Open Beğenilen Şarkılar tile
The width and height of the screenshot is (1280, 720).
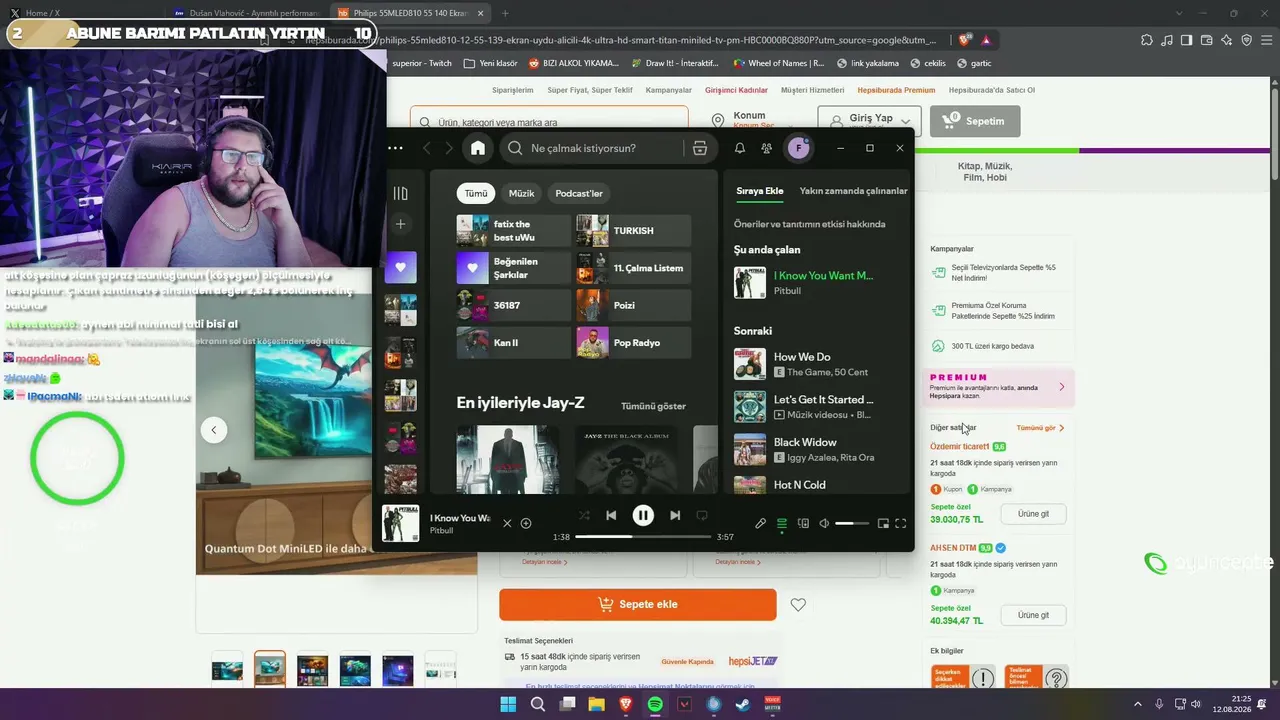[x=513, y=268]
